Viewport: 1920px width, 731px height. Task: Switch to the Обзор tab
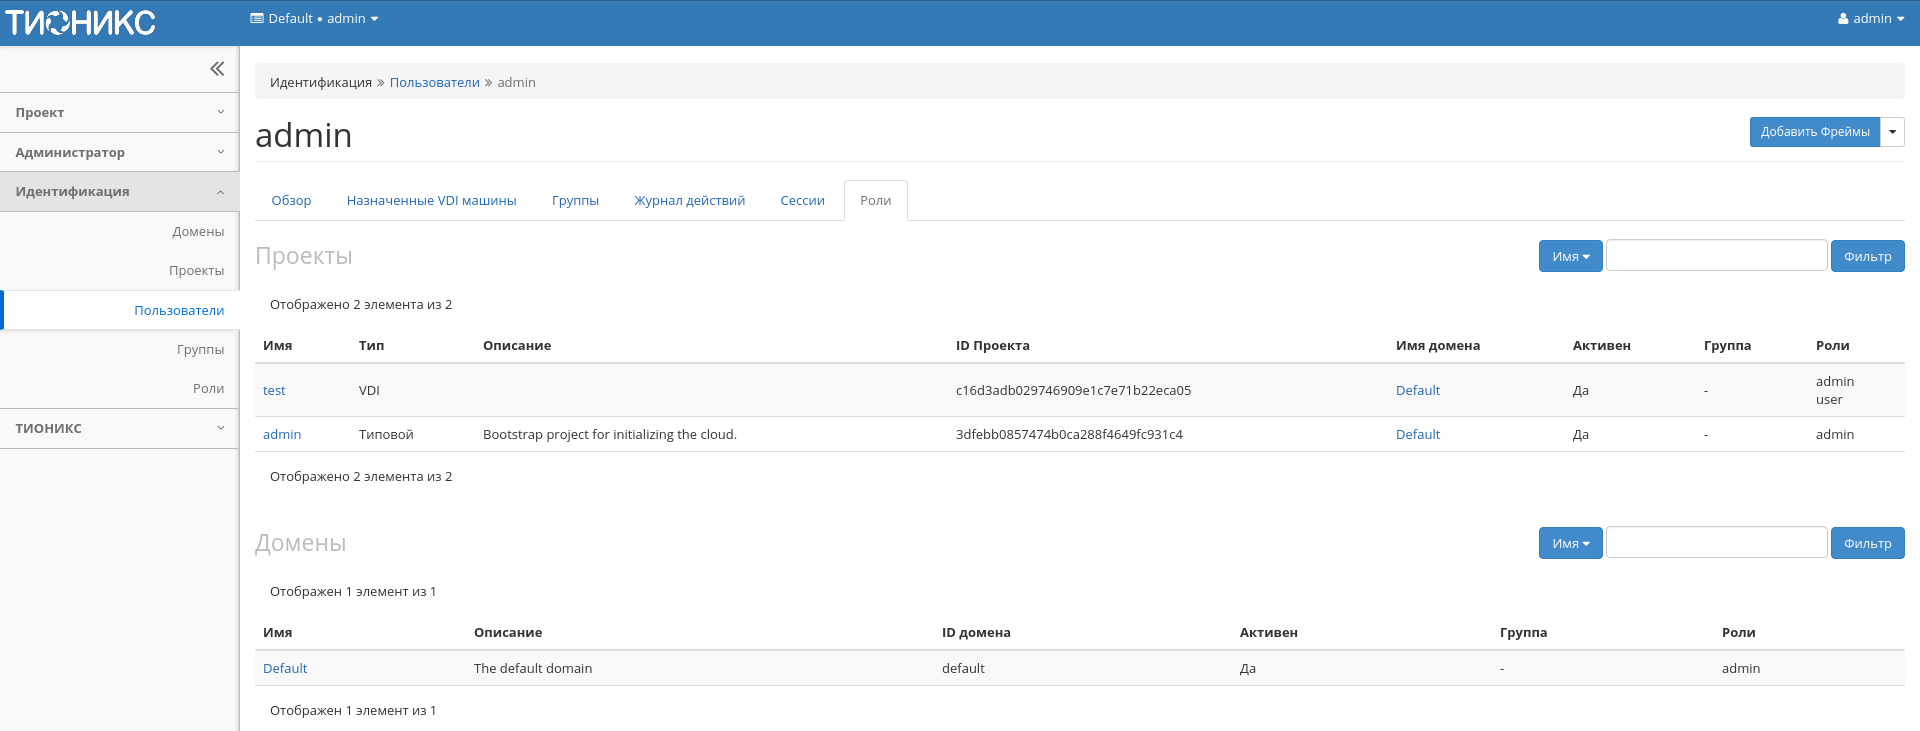(291, 201)
